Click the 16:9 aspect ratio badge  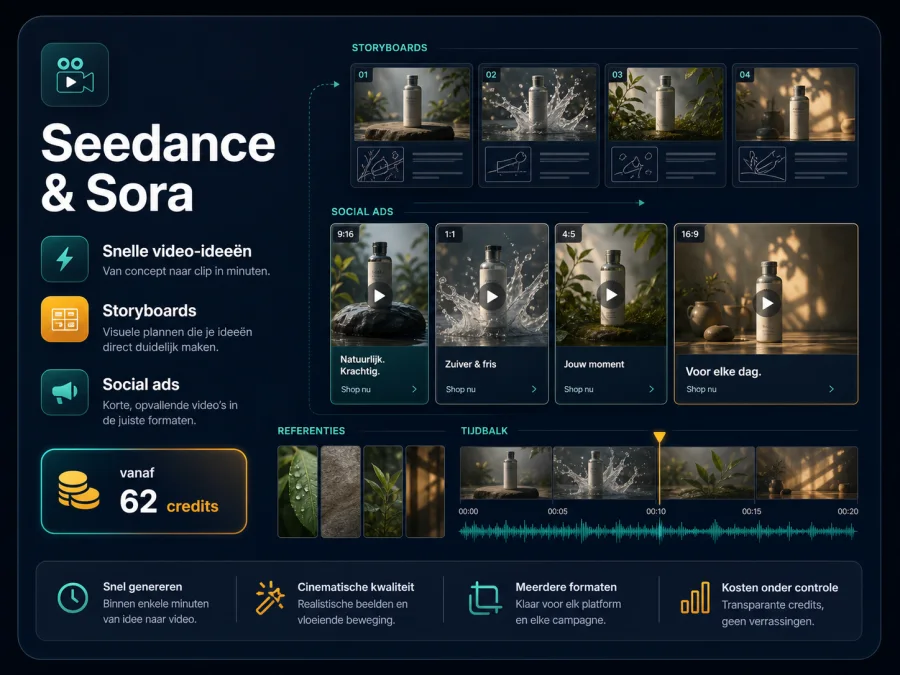(690, 234)
